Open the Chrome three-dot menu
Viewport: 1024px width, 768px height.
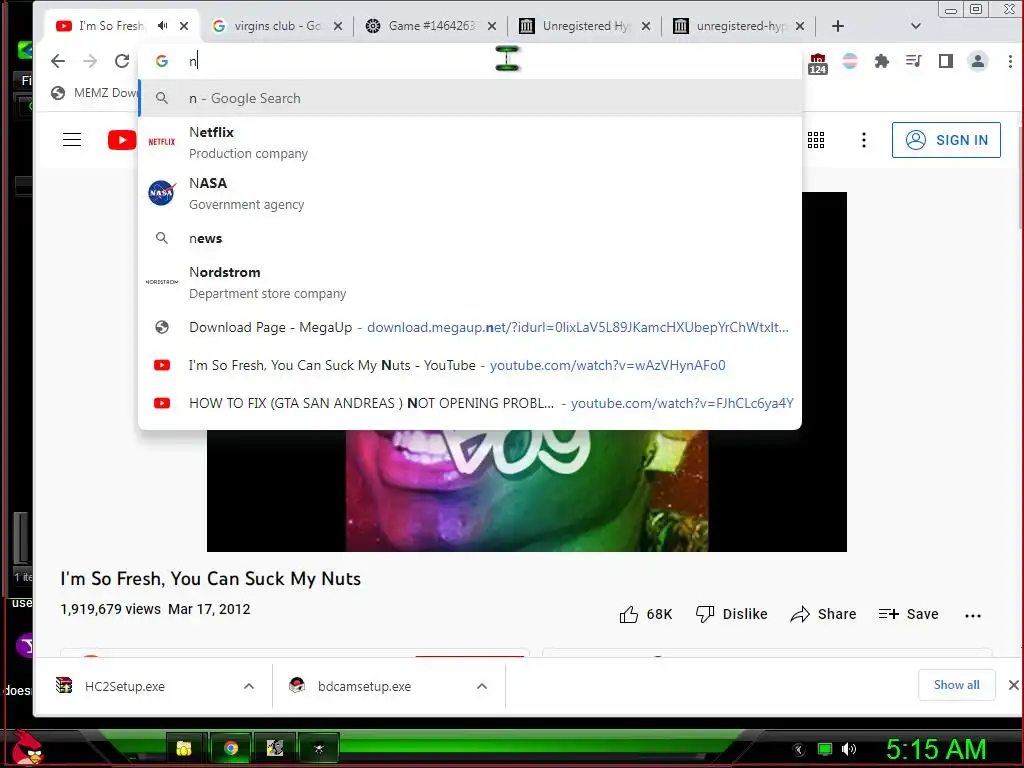1010,61
